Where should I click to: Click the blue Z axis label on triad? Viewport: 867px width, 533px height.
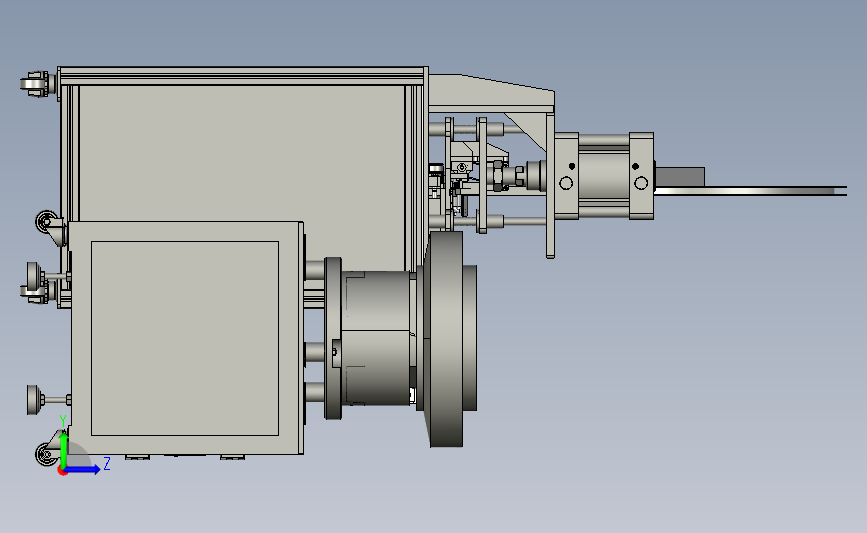pyautogui.click(x=107, y=463)
